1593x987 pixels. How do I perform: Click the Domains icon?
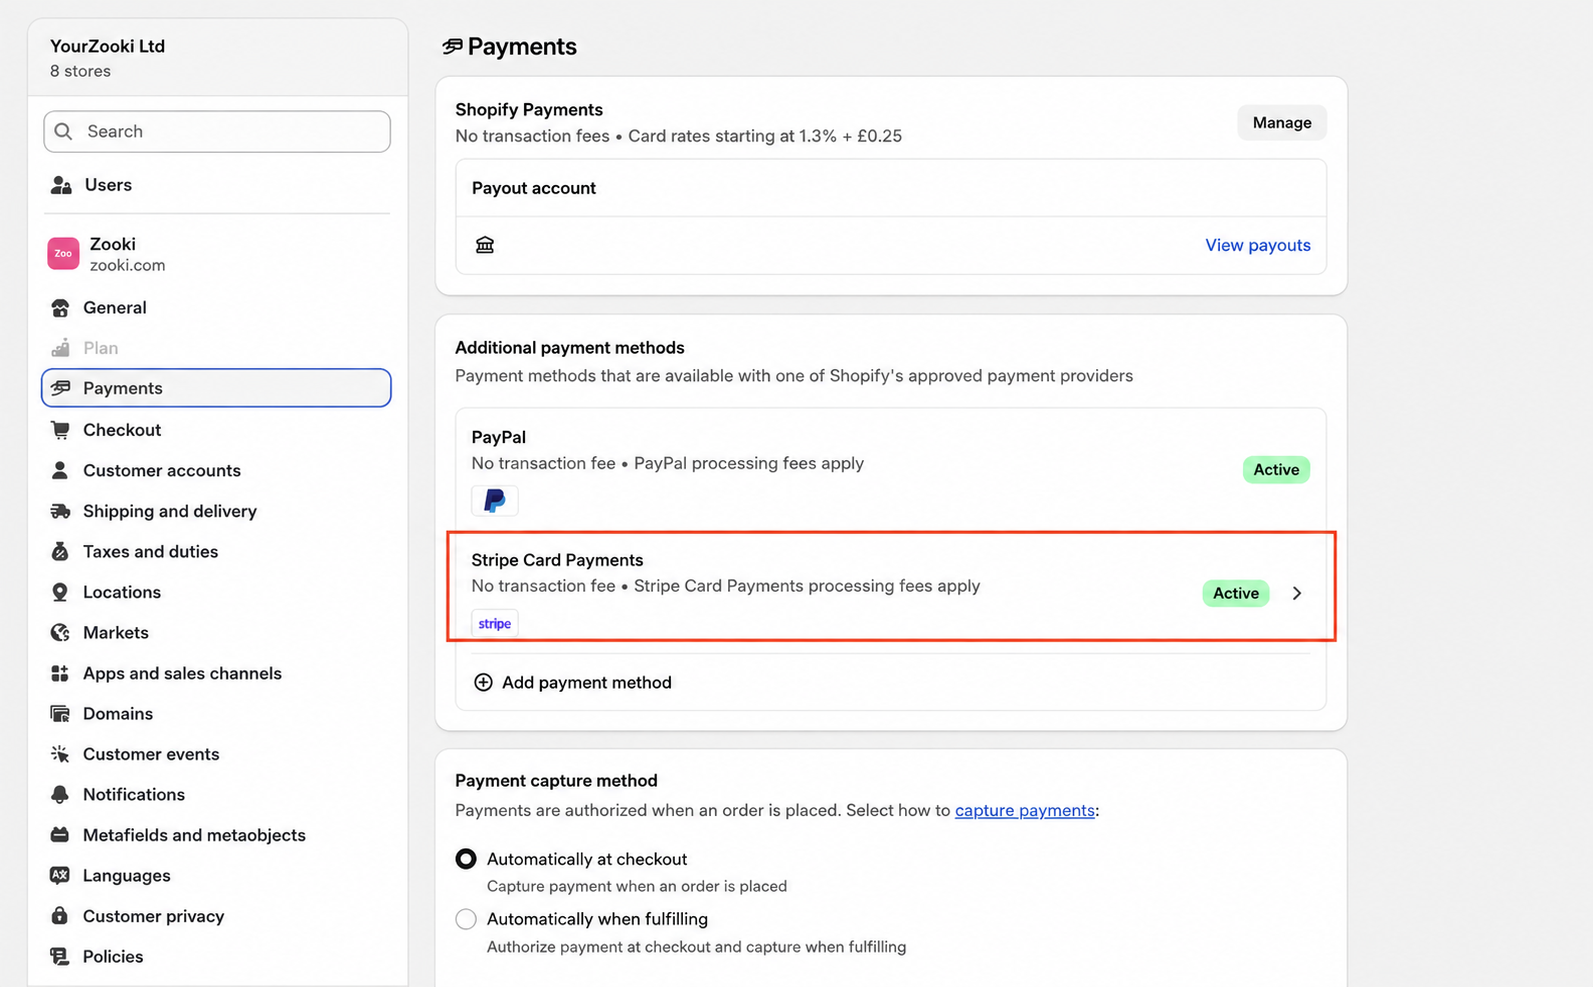pyautogui.click(x=60, y=714)
